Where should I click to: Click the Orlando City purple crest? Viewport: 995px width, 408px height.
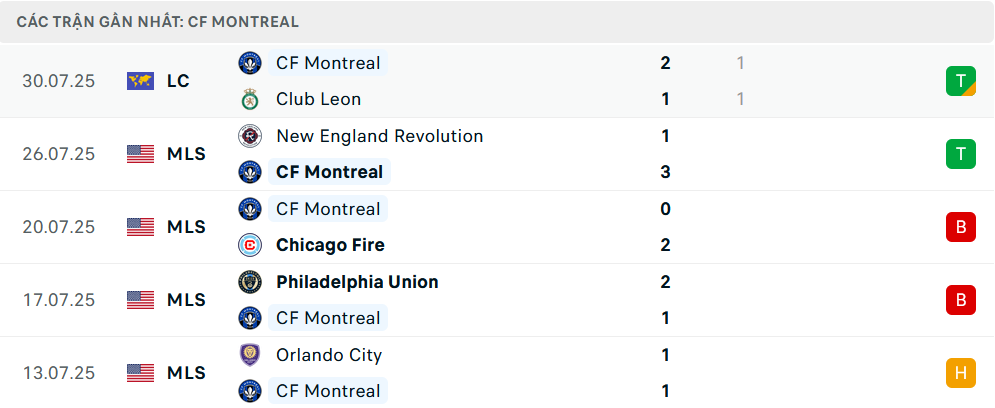pyautogui.click(x=249, y=355)
